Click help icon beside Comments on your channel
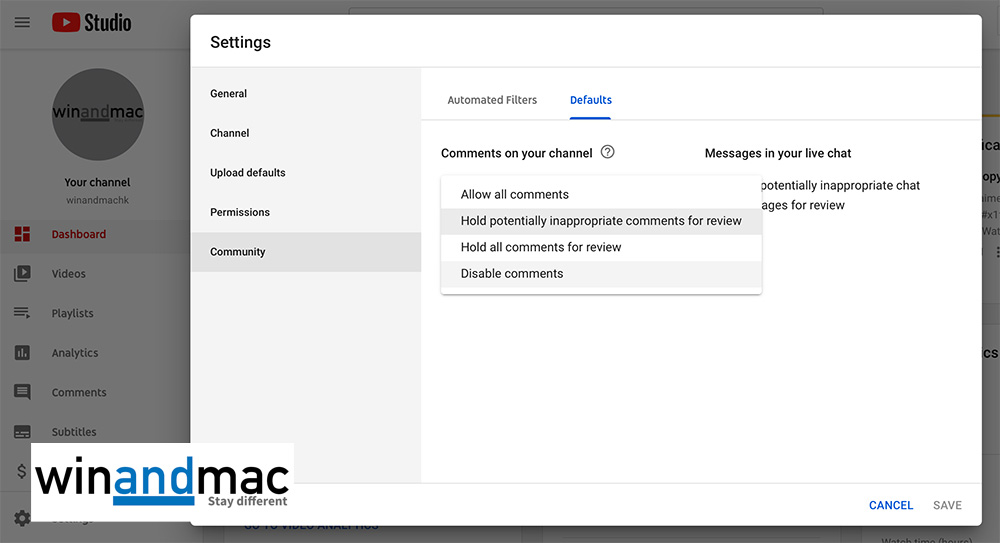 pos(607,153)
